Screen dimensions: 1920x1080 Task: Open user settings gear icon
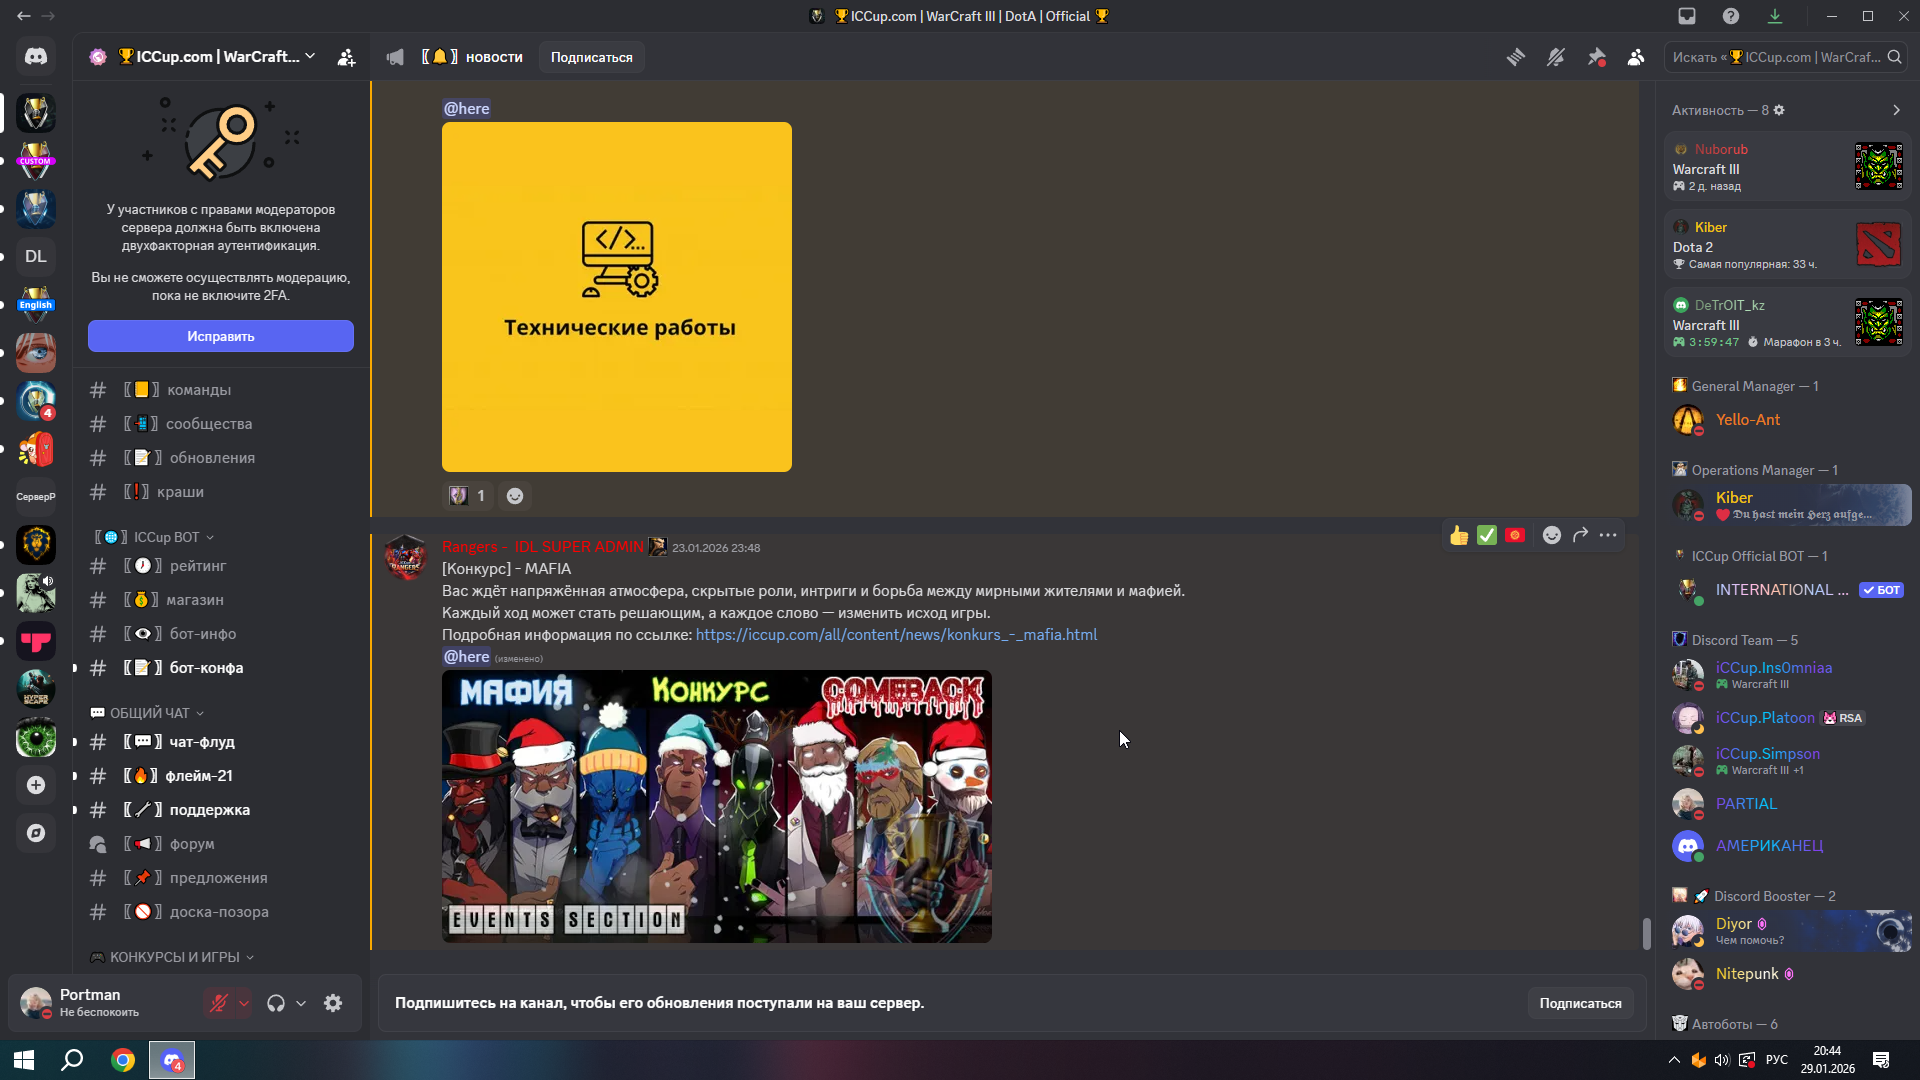click(x=333, y=1003)
